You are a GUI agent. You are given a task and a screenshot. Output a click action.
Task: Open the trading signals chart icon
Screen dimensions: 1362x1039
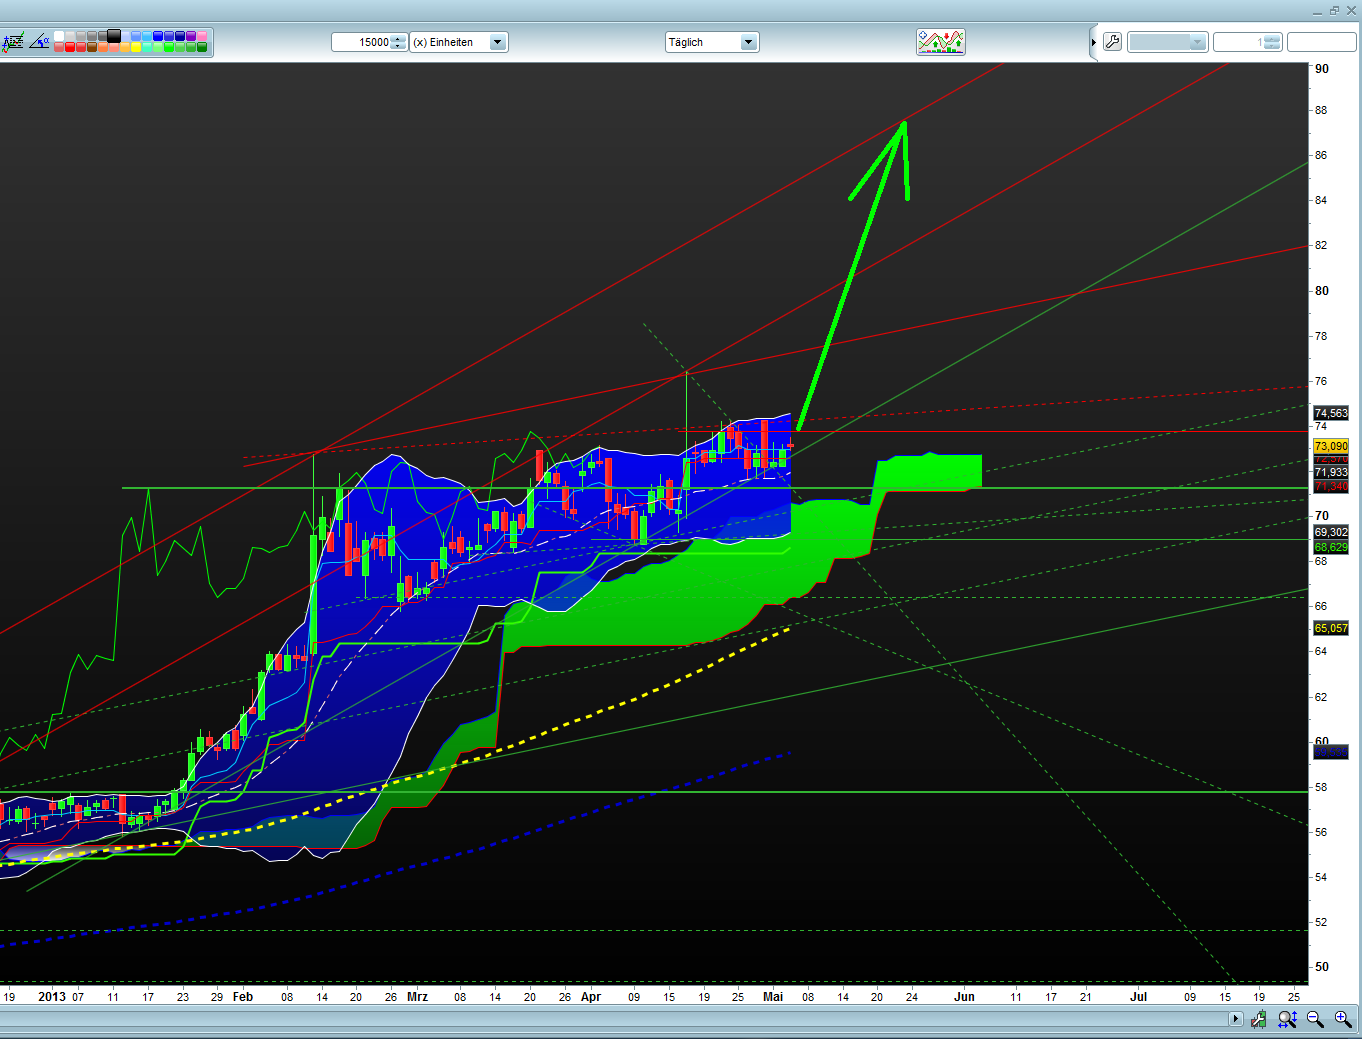[940, 42]
